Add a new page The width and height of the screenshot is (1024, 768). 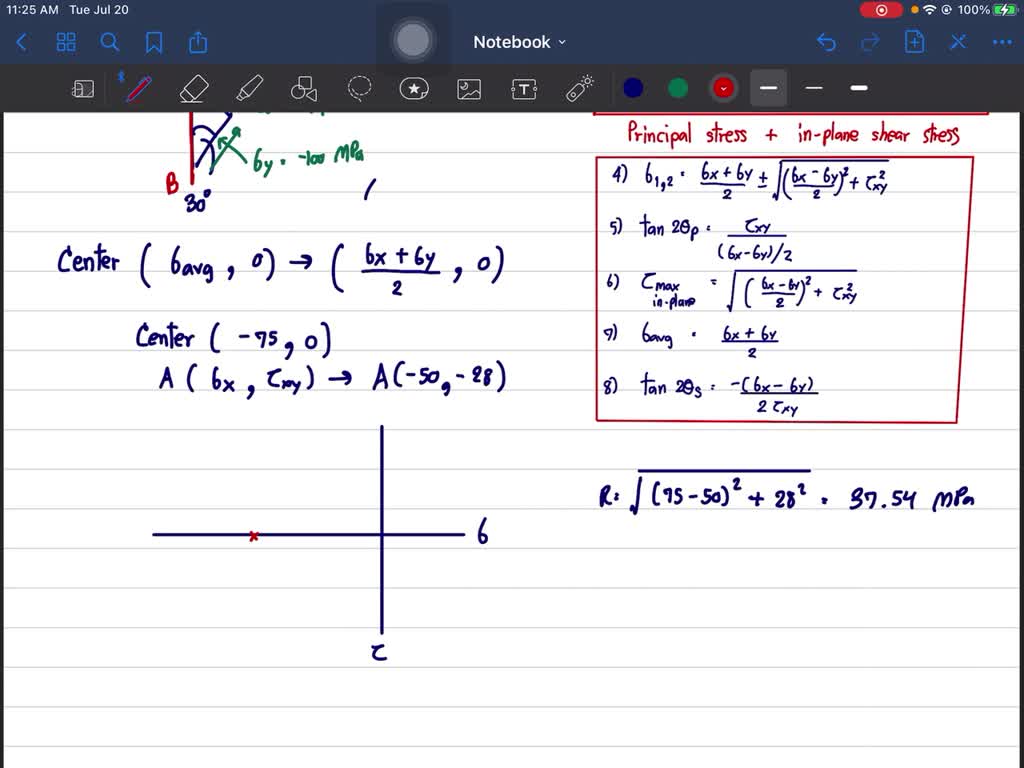click(x=916, y=42)
